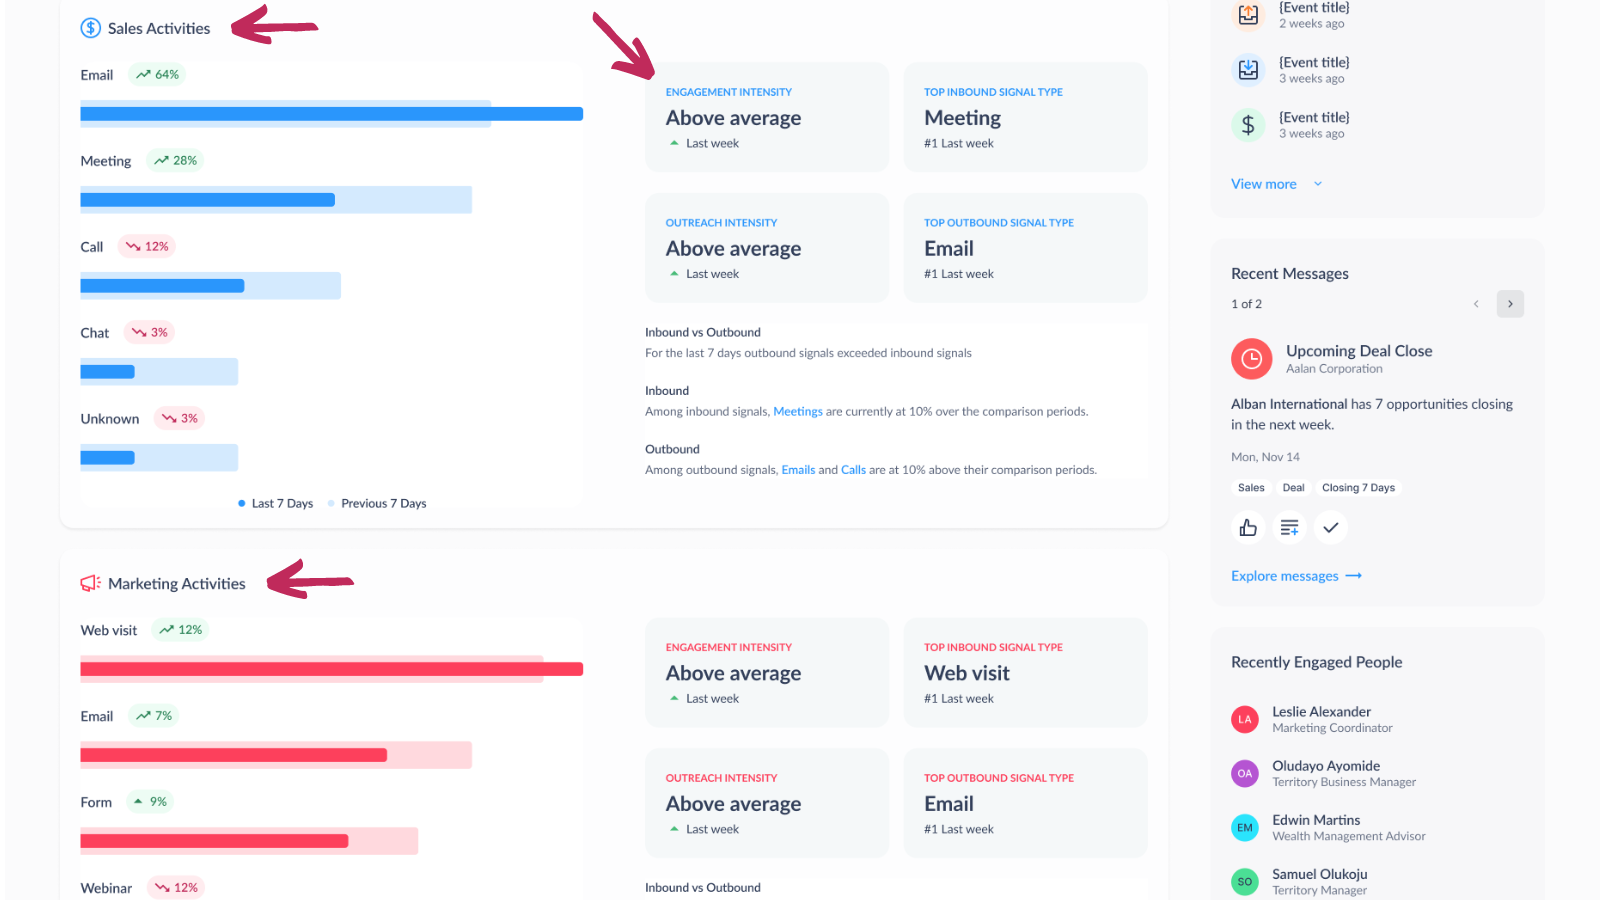This screenshot has height=900, width=1600.
Task: Select the Deal tag on message
Action: click(x=1293, y=488)
